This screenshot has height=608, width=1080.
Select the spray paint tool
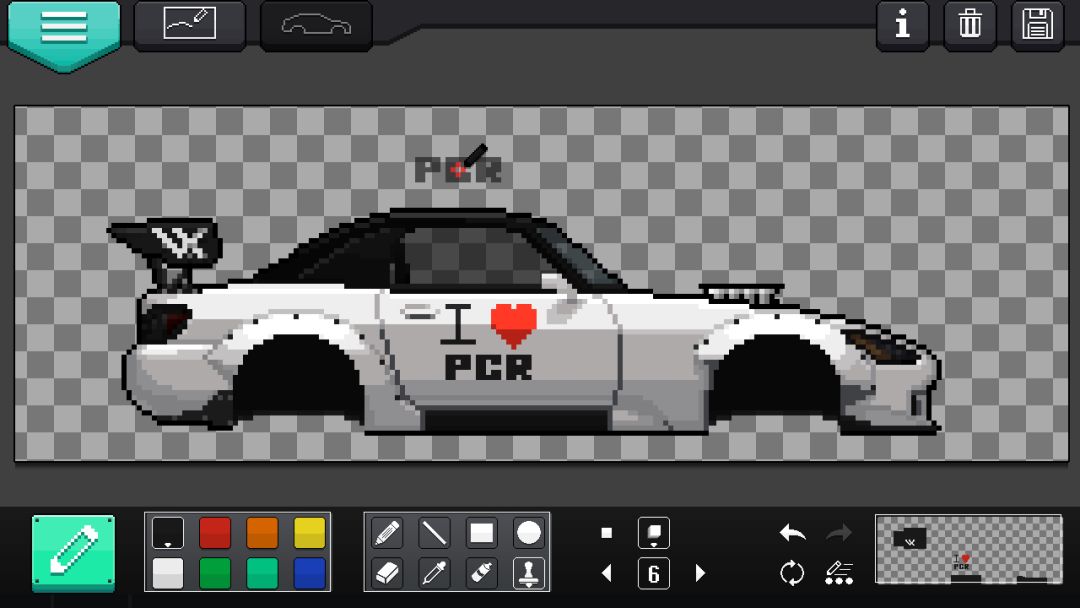coord(481,573)
